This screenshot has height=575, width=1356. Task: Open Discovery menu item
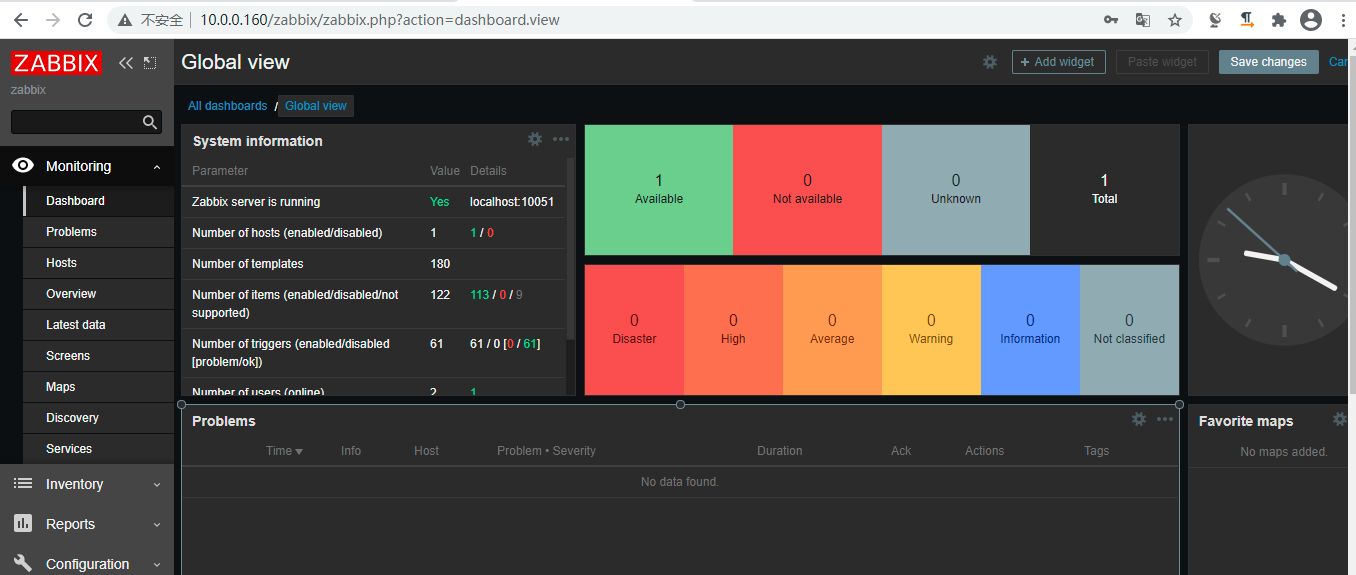(98, 418)
